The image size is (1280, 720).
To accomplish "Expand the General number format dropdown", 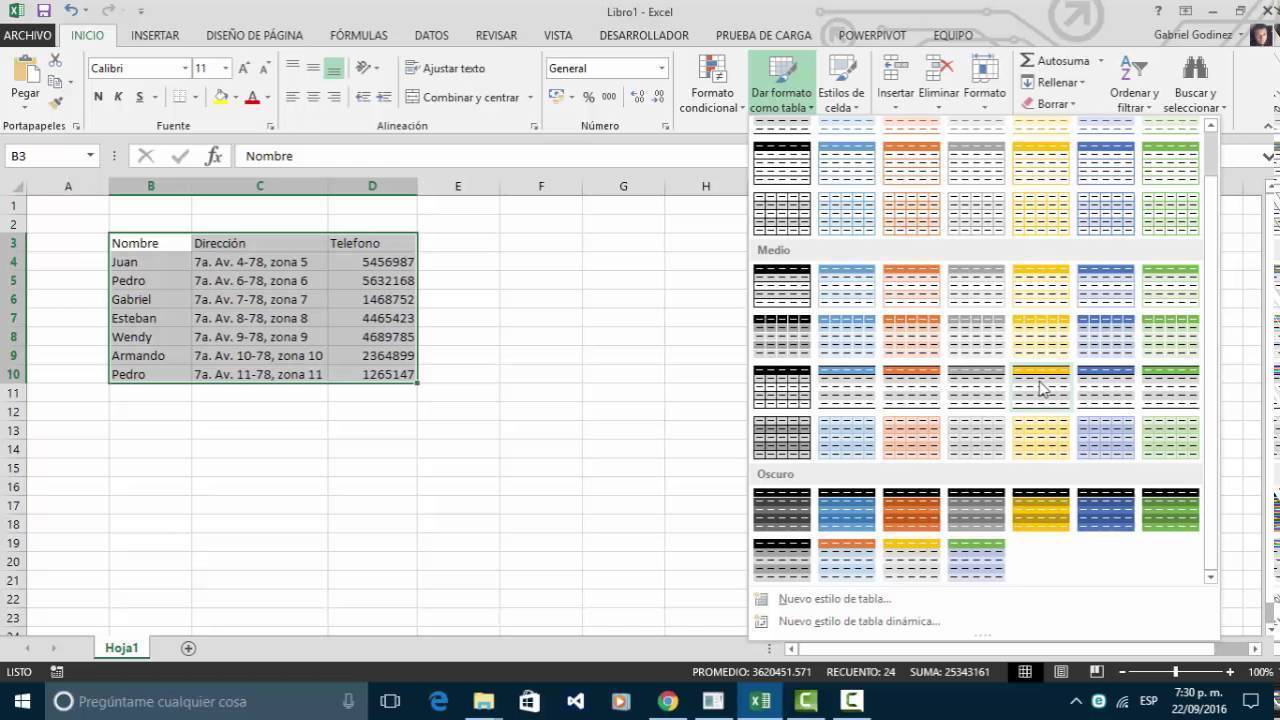I will (661, 68).
